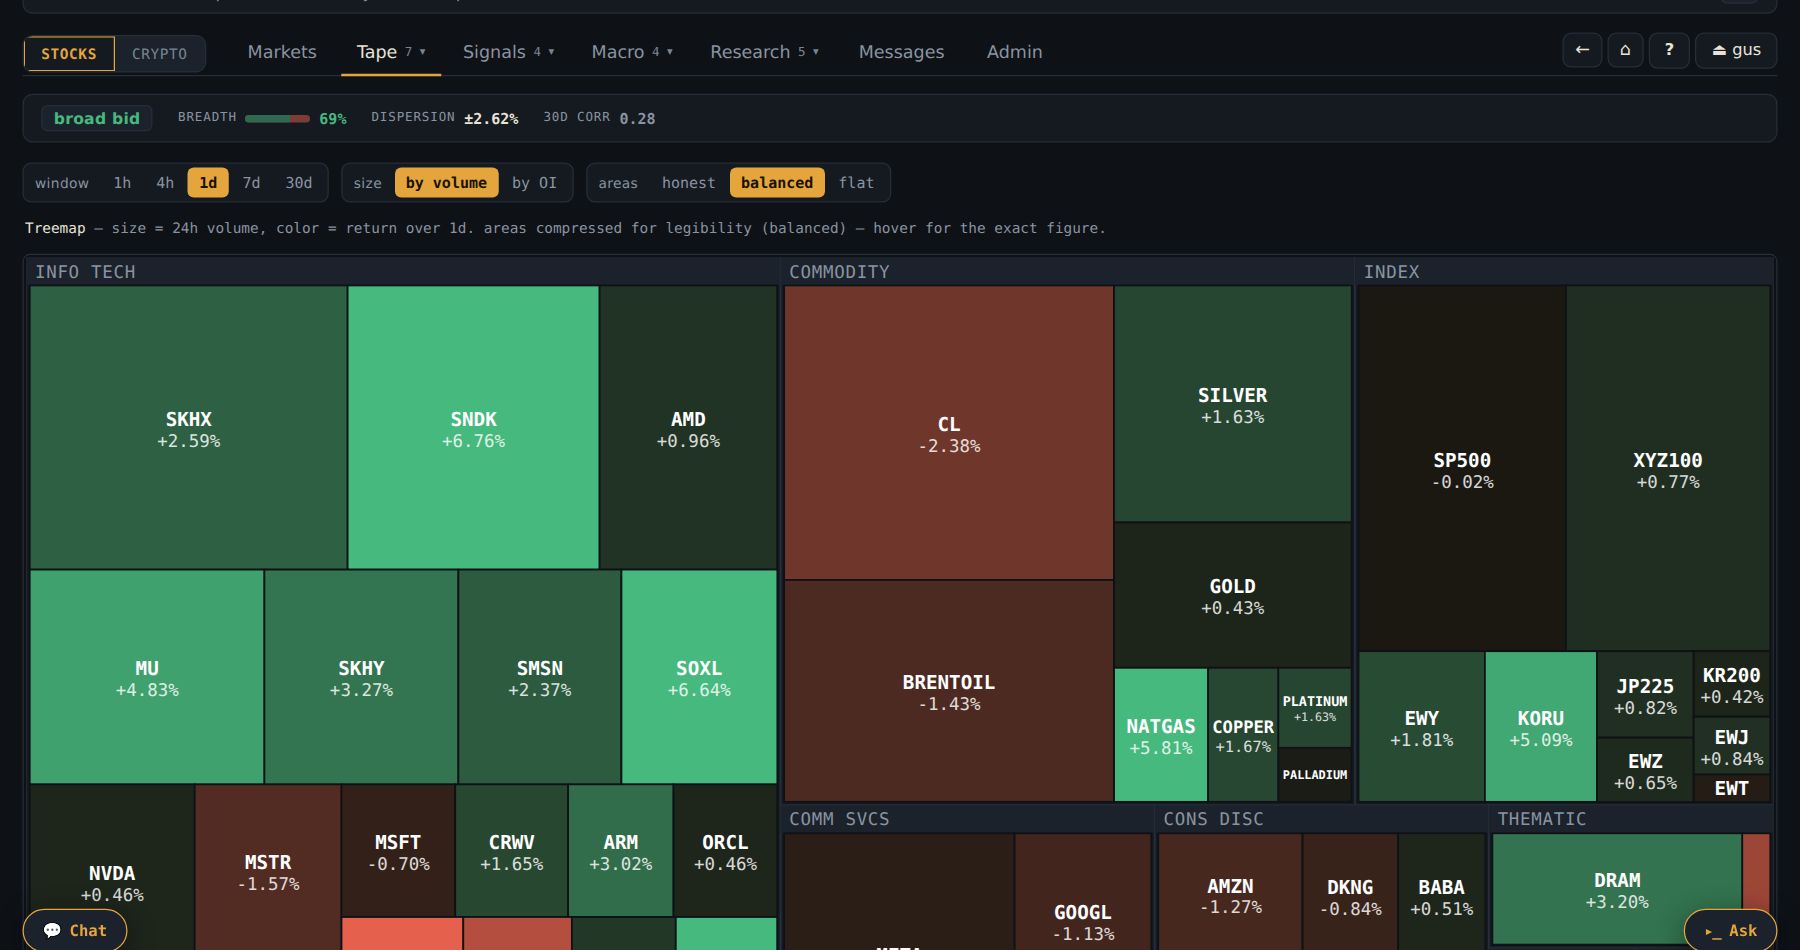
Task: Open the Messages tab
Action: 901,52
